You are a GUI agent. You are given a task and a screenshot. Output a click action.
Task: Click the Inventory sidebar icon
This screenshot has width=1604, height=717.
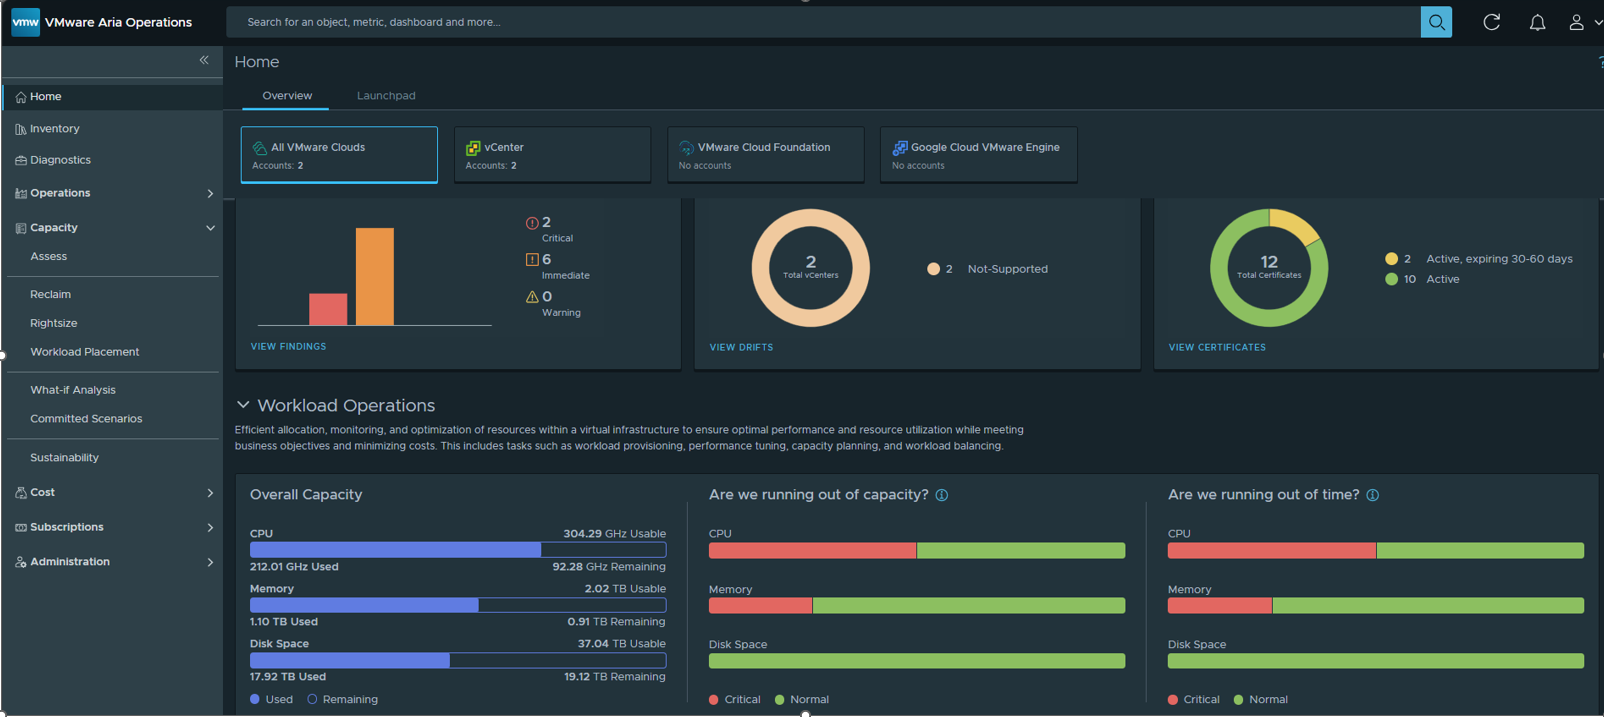click(21, 129)
